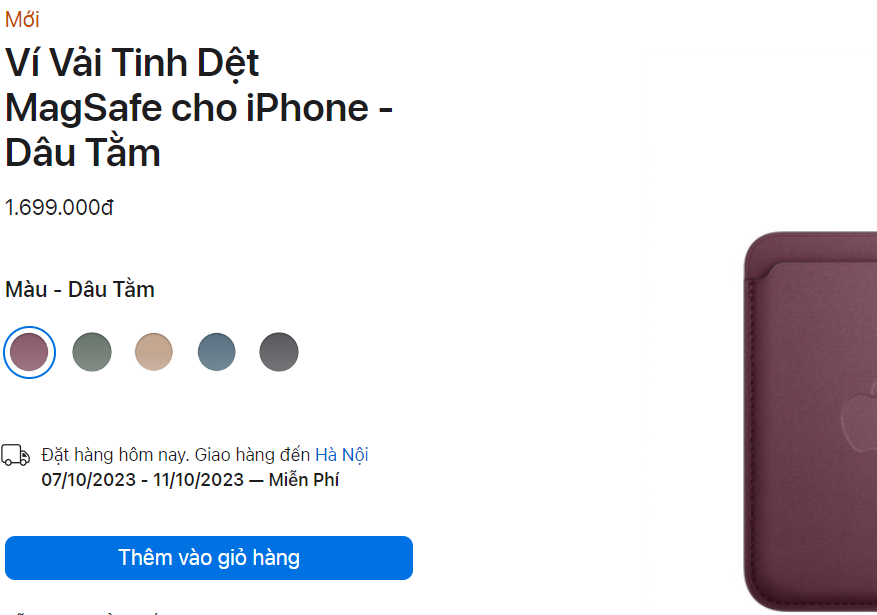
Task: Click the MagSafe product name text
Action: [x=130, y=107]
